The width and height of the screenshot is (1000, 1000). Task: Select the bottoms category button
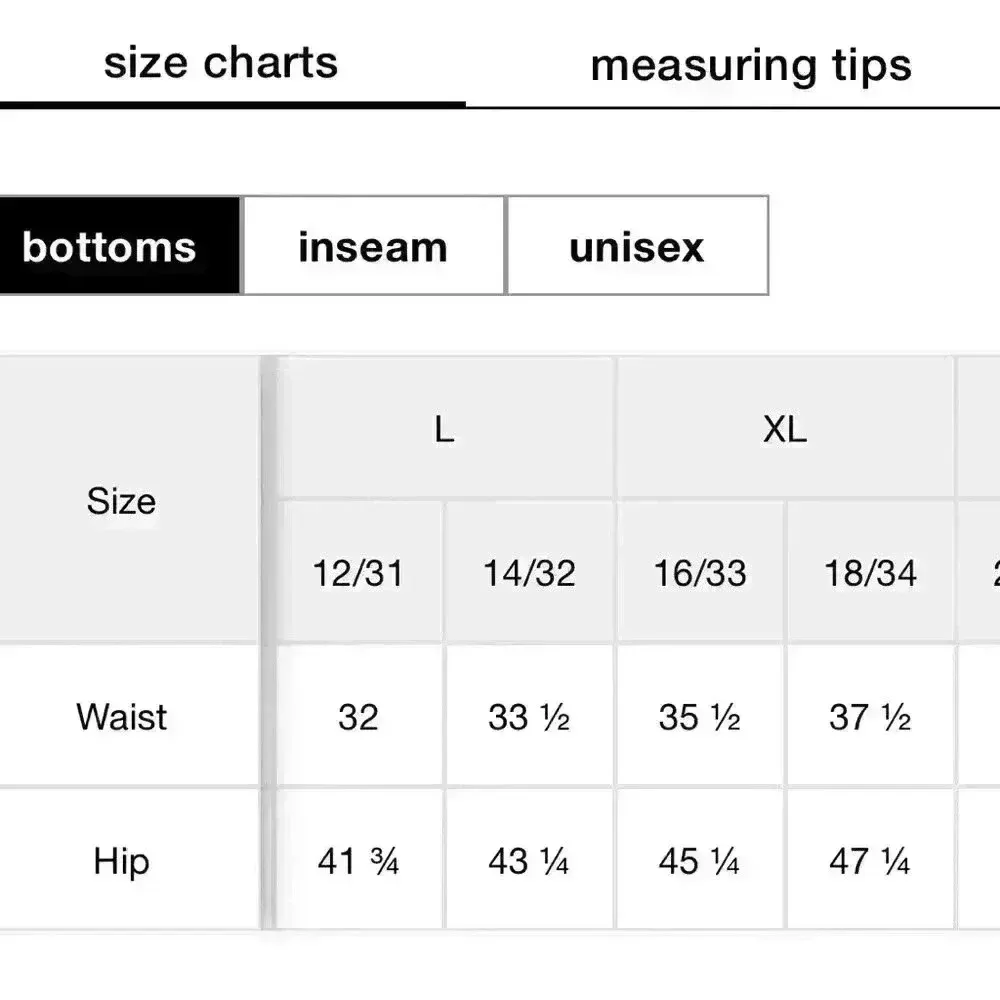(x=110, y=246)
